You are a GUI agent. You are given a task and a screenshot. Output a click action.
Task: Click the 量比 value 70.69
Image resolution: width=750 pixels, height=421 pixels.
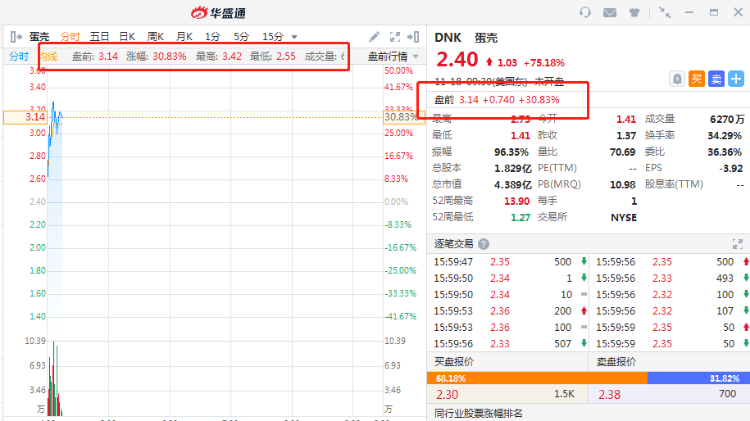coord(622,152)
